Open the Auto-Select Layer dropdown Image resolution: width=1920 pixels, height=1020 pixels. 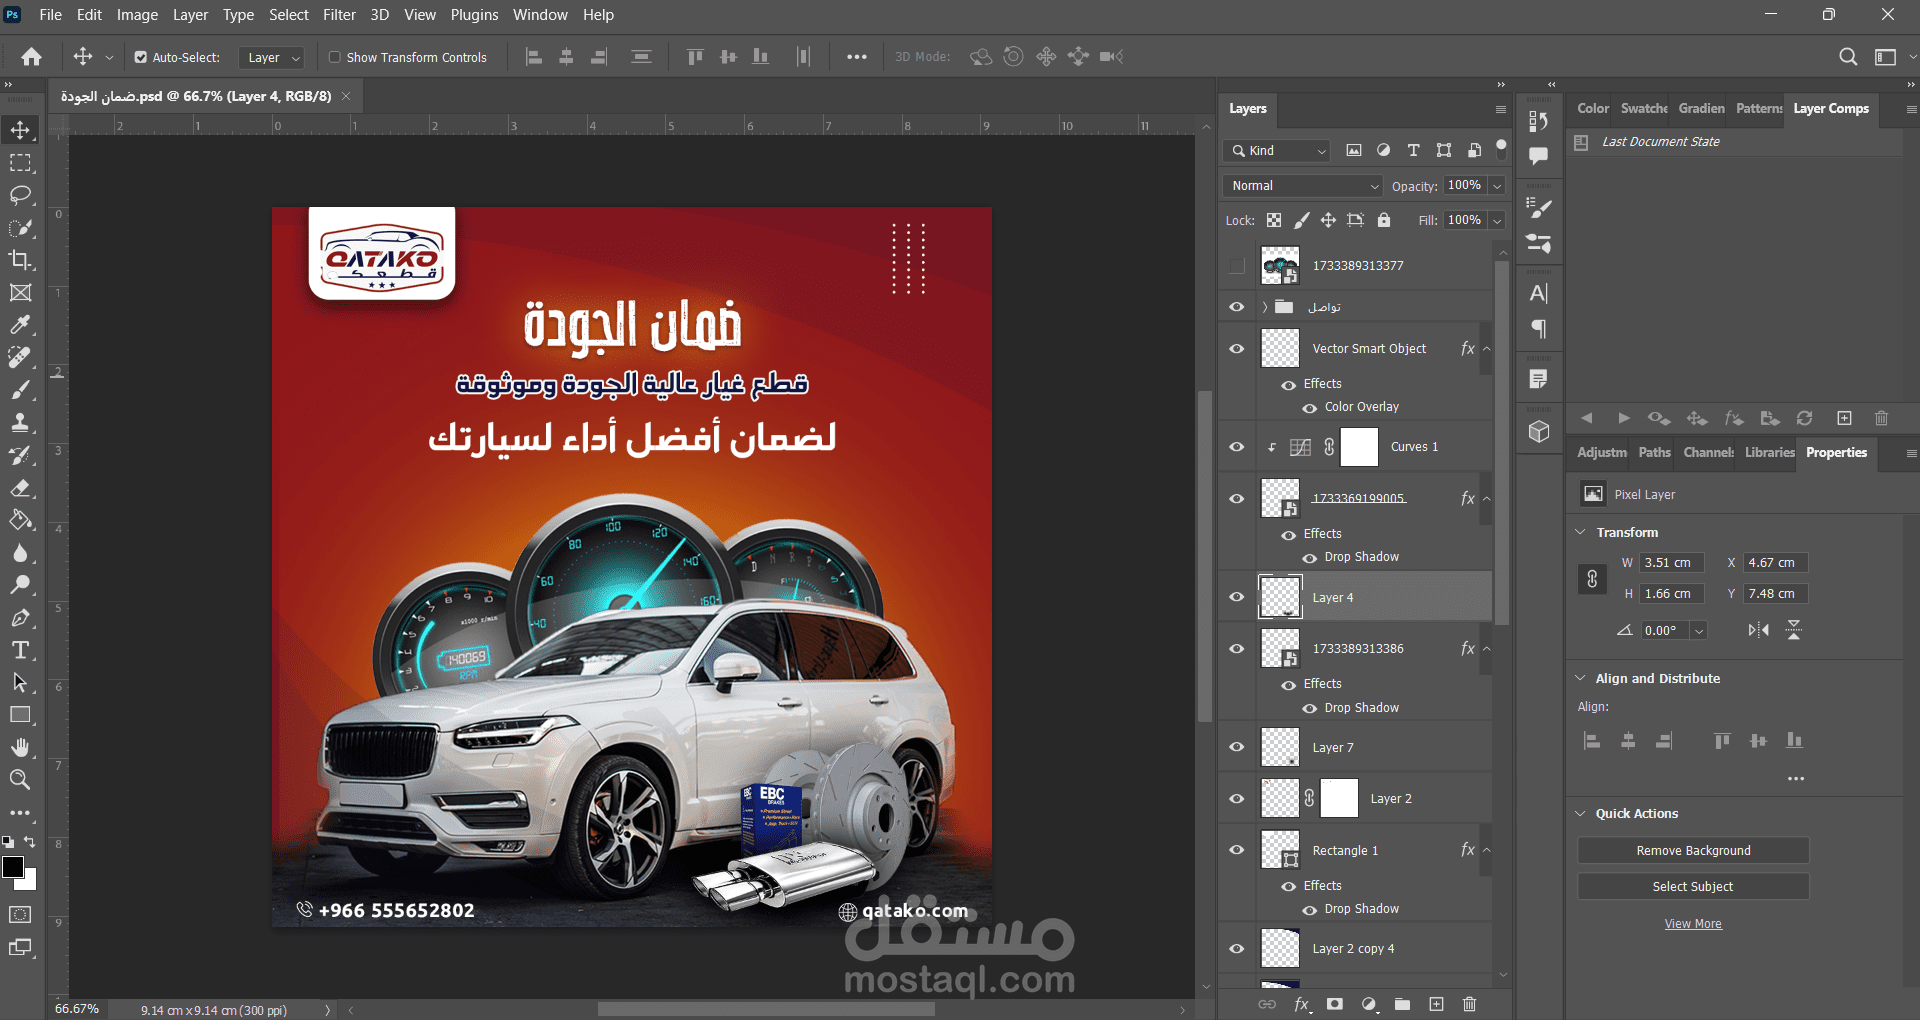[271, 57]
